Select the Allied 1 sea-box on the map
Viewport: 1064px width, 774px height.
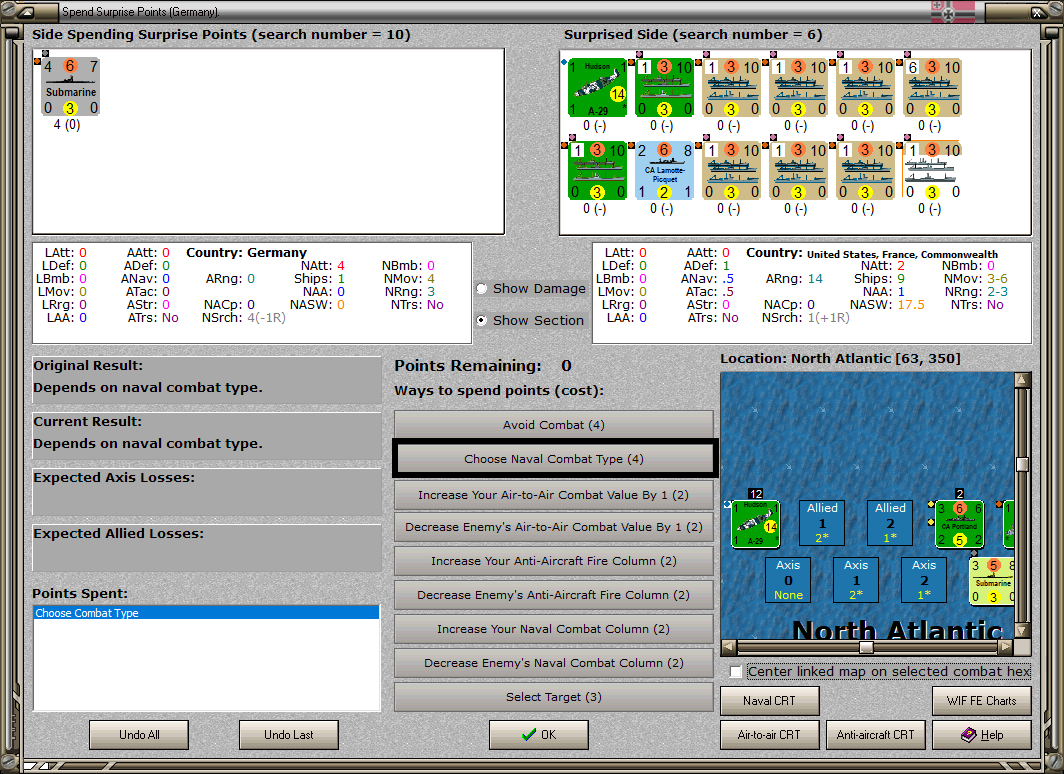click(822, 523)
